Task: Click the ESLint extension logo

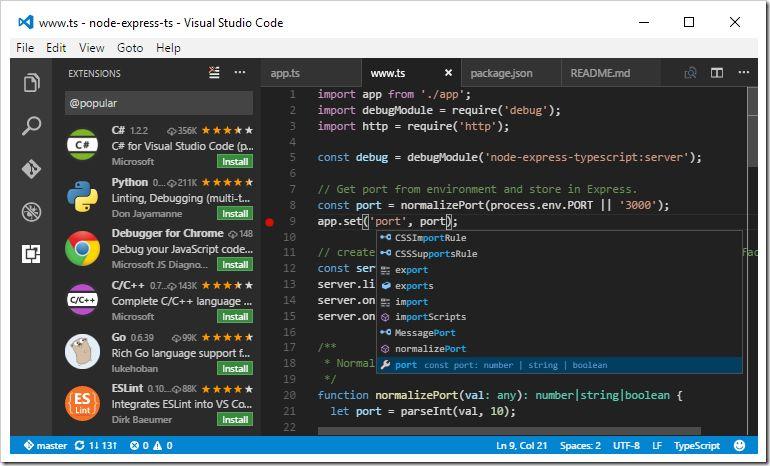Action: coord(82,403)
